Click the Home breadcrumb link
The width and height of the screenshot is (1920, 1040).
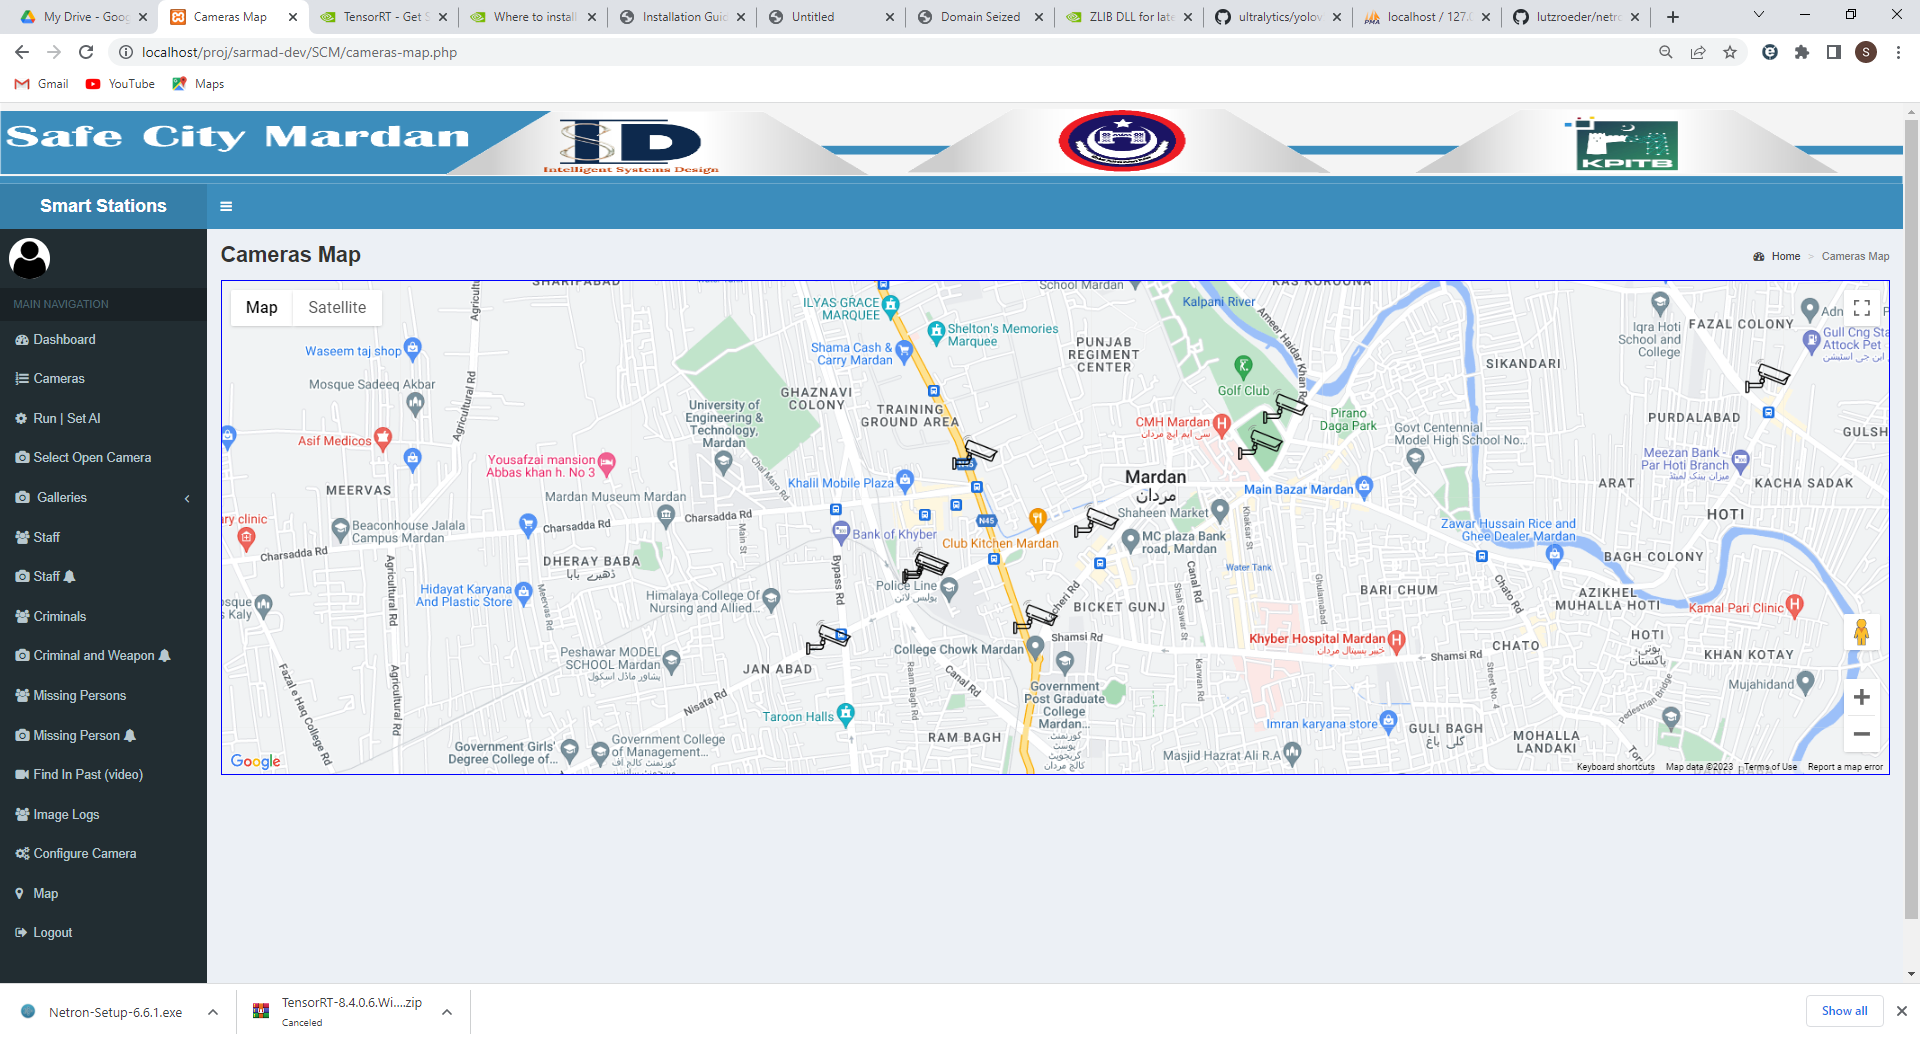pyautogui.click(x=1785, y=257)
